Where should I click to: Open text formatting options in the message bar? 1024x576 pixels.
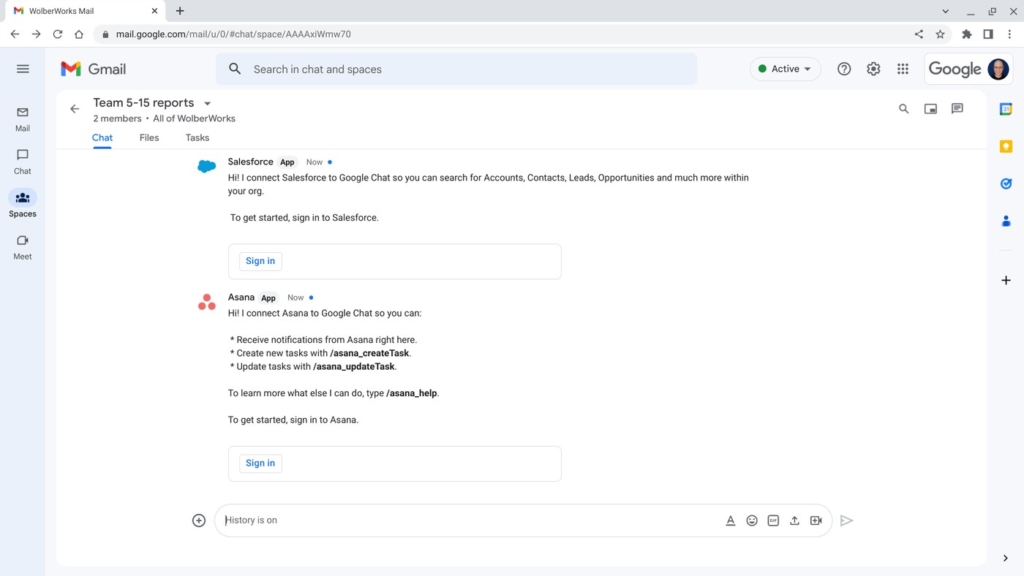point(730,520)
